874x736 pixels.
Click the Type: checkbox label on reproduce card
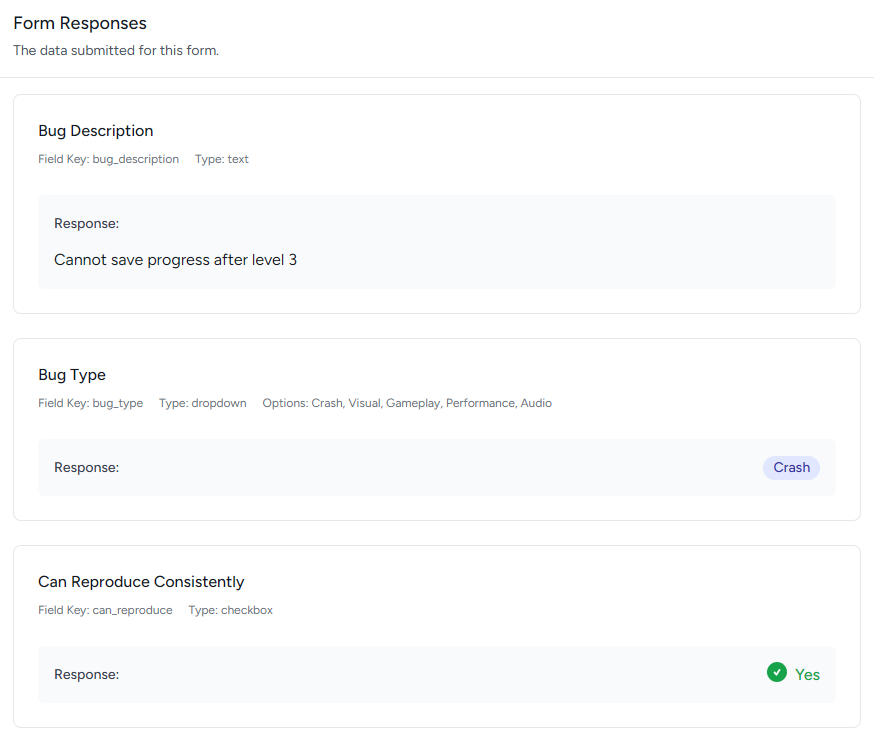230,610
